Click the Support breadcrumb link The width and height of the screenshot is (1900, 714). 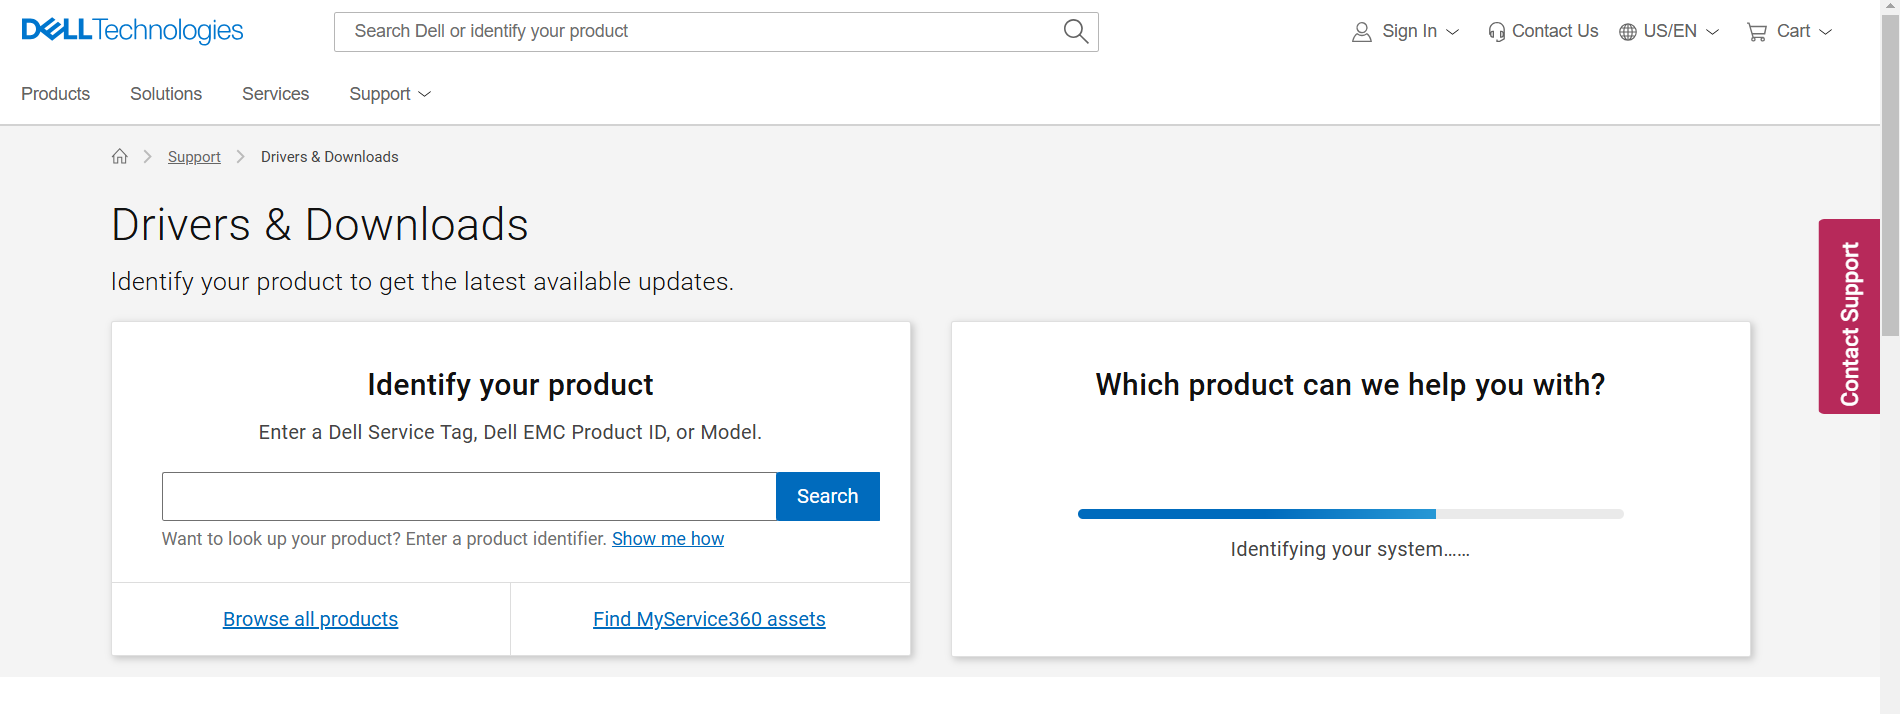(x=194, y=157)
